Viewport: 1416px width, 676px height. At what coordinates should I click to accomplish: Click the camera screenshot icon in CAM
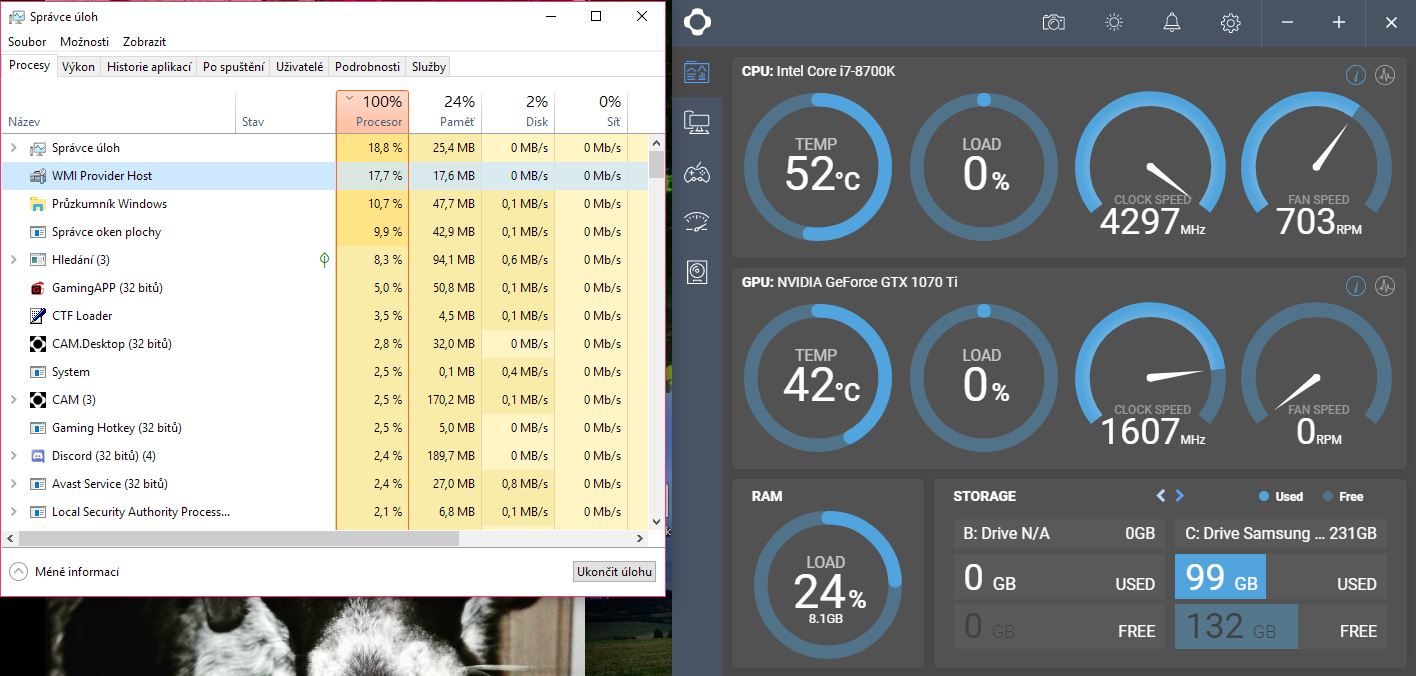pos(1053,22)
